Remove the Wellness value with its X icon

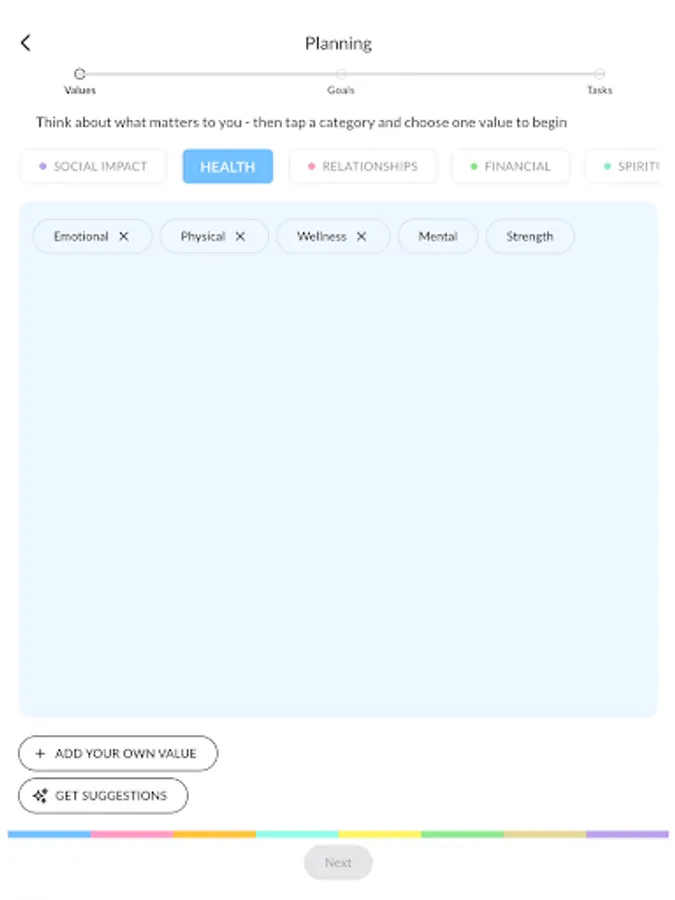[x=362, y=236]
